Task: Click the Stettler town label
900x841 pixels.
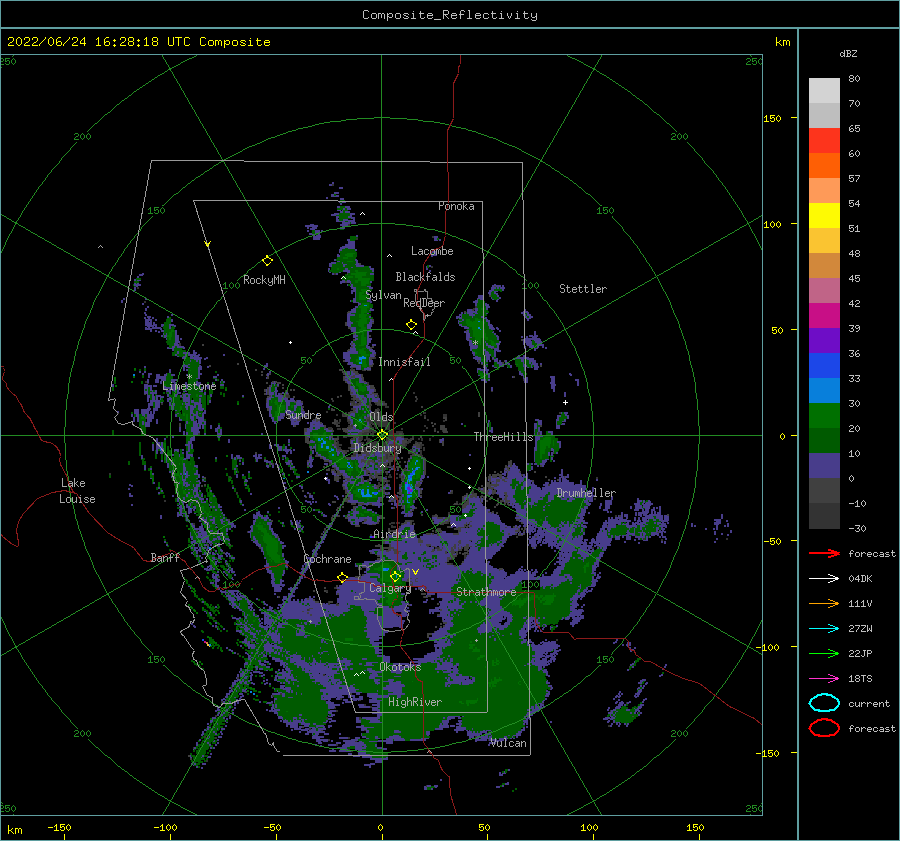Action: pos(583,289)
